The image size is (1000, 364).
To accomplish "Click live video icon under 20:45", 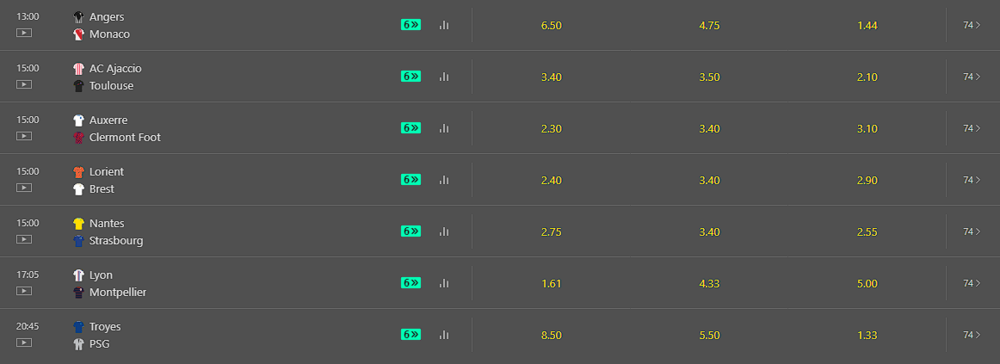I will 24,342.
